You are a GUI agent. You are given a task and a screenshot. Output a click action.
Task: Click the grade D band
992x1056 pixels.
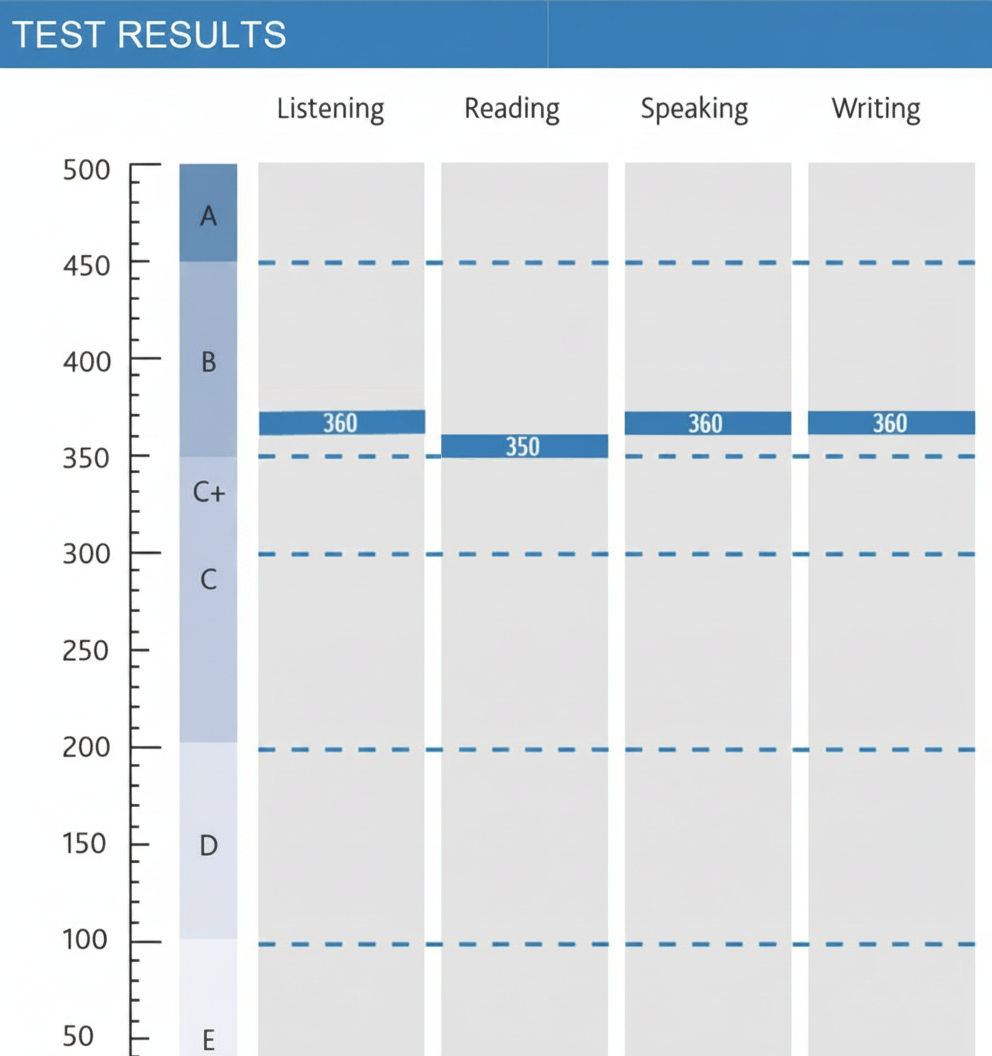[x=208, y=845]
